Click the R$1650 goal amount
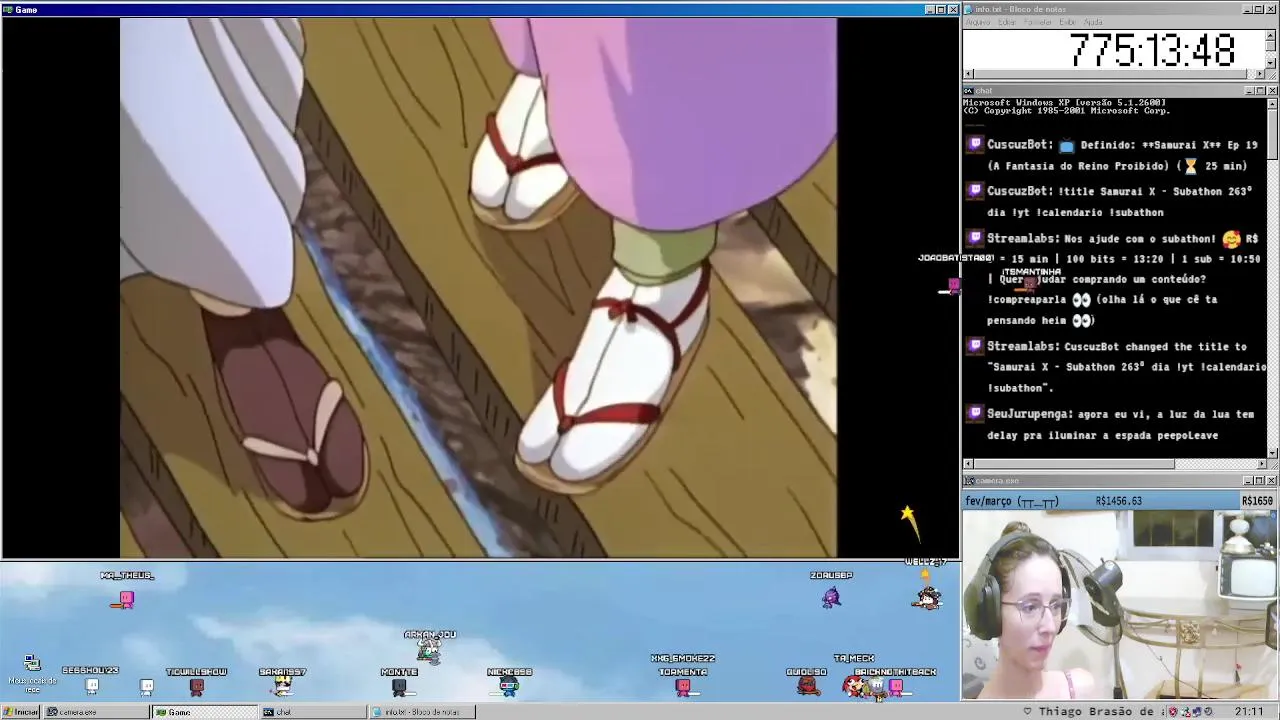Image resolution: width=1280 pixels, height=720 pixels. click(1257, 501)
